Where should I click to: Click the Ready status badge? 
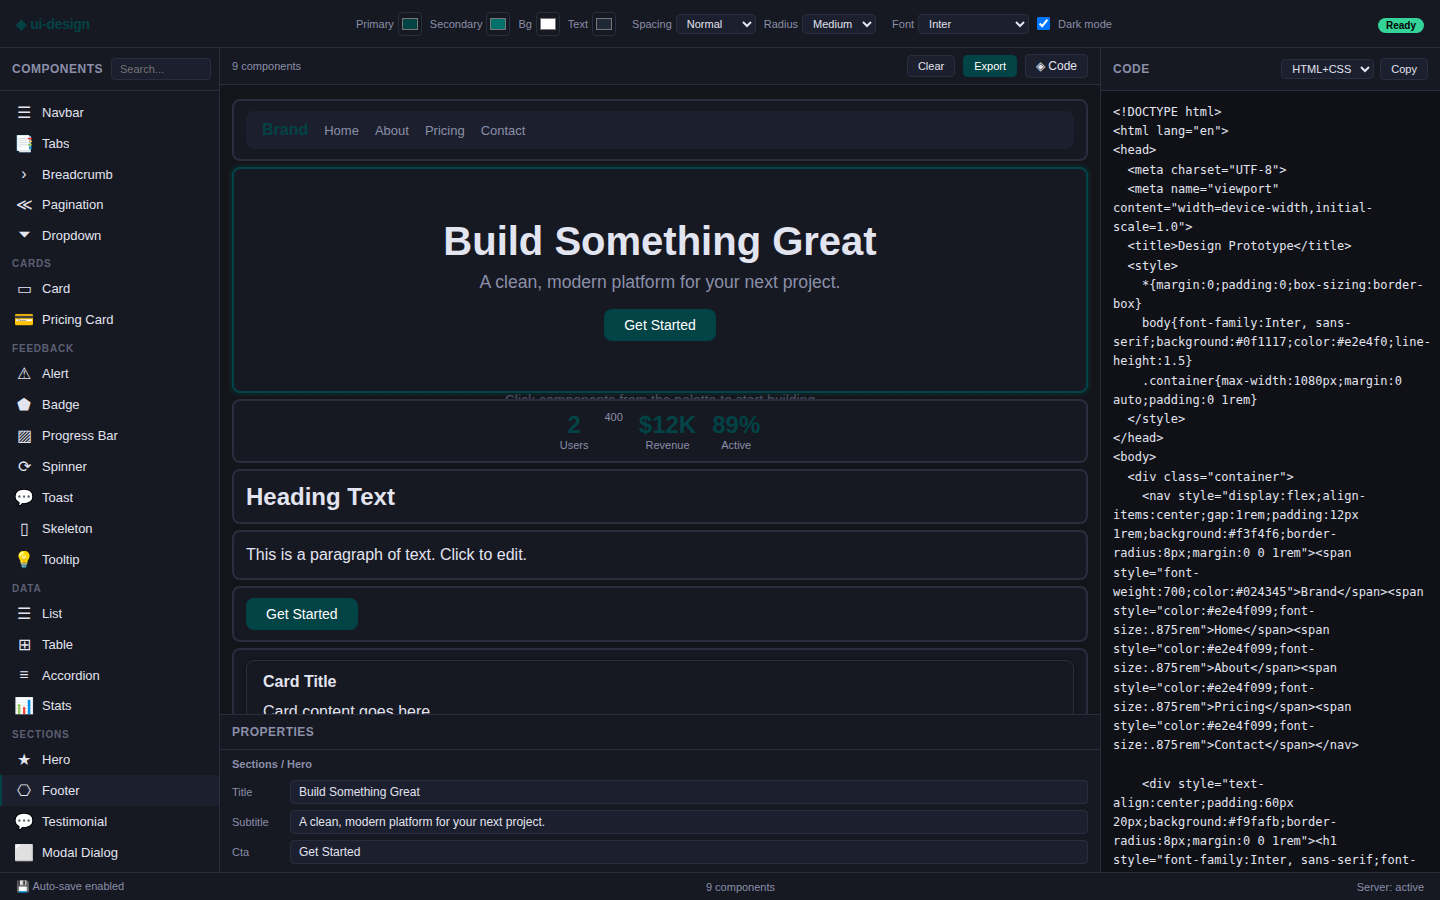coord(1401,25)
